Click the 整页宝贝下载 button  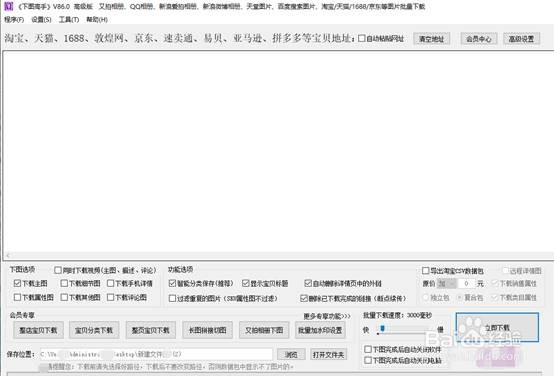pyautogui.click(x=151, y=330)
